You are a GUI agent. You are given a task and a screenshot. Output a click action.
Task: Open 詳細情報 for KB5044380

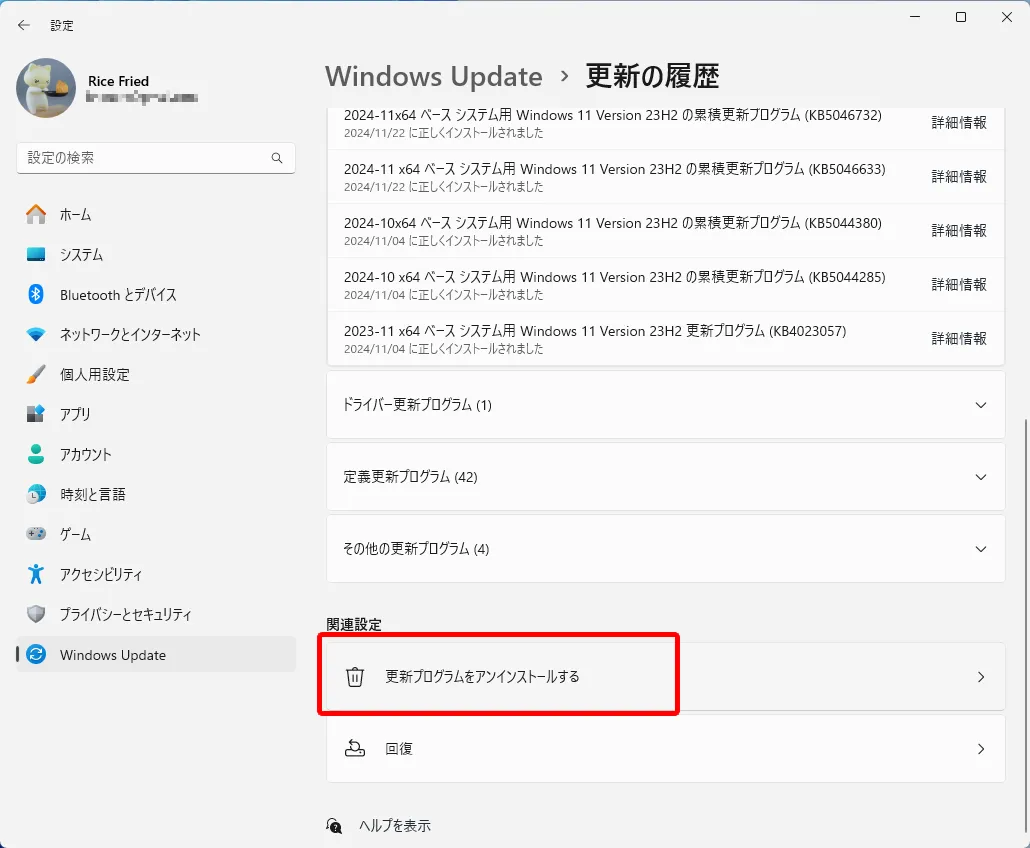point(959,230)
